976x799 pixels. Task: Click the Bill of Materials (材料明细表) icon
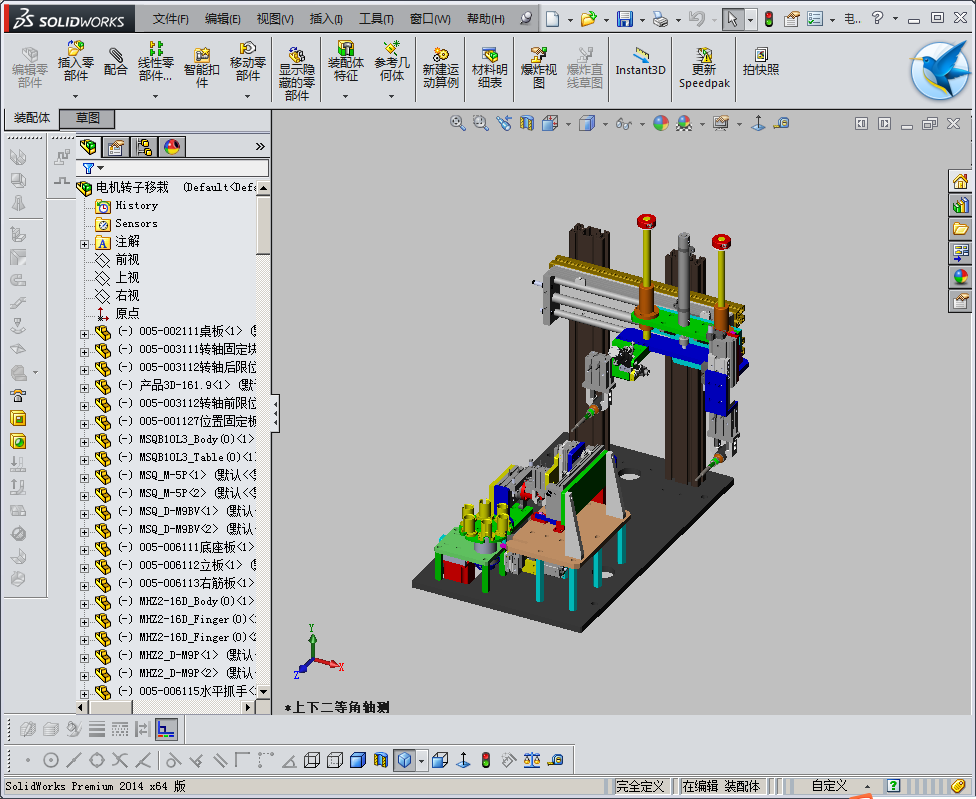[x=489, y=62]
